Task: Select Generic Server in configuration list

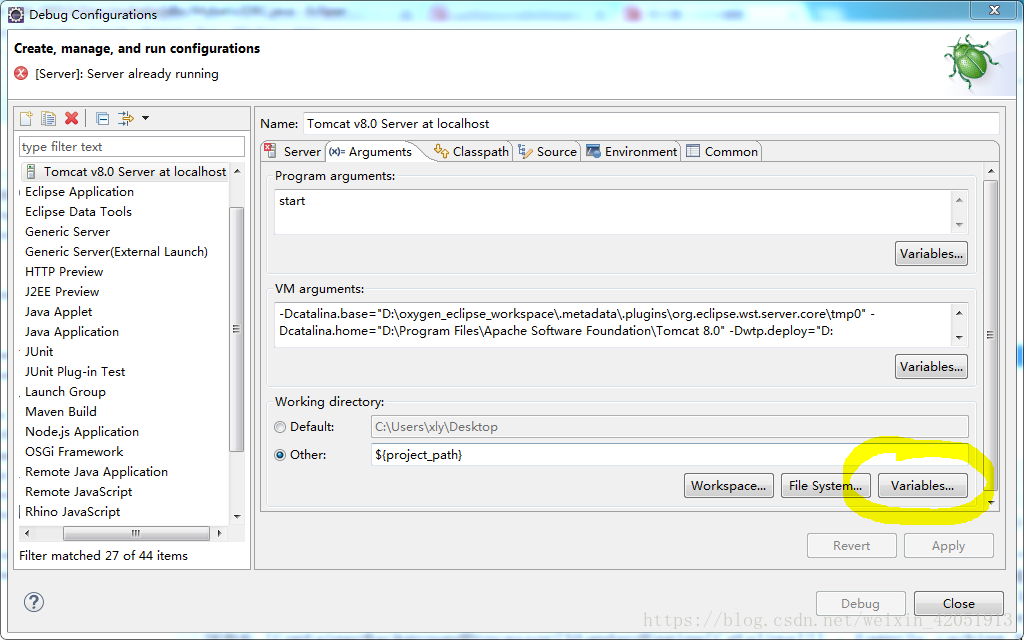Action: pos(67,232)
